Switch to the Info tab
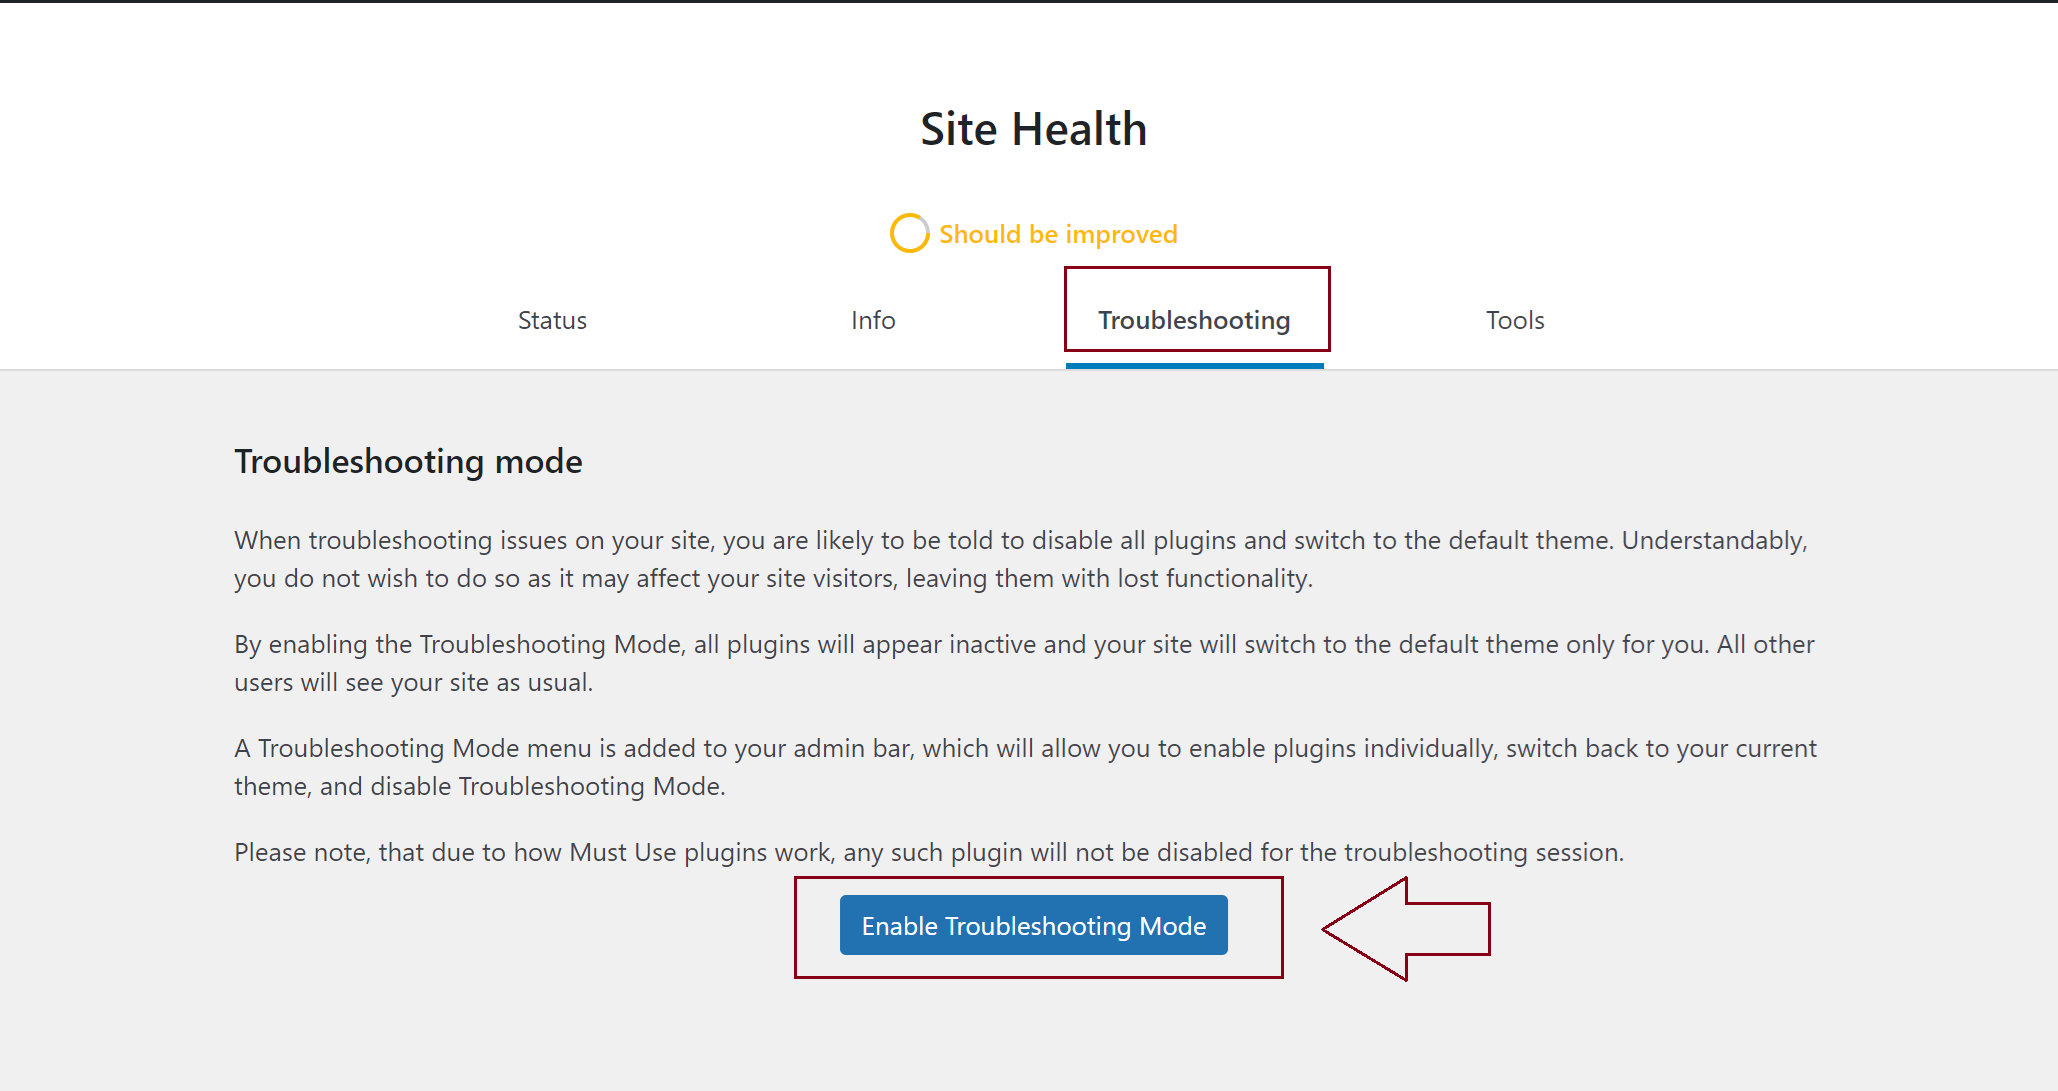This screenshot has height=1091, width=2058. [x=872, y=320]
